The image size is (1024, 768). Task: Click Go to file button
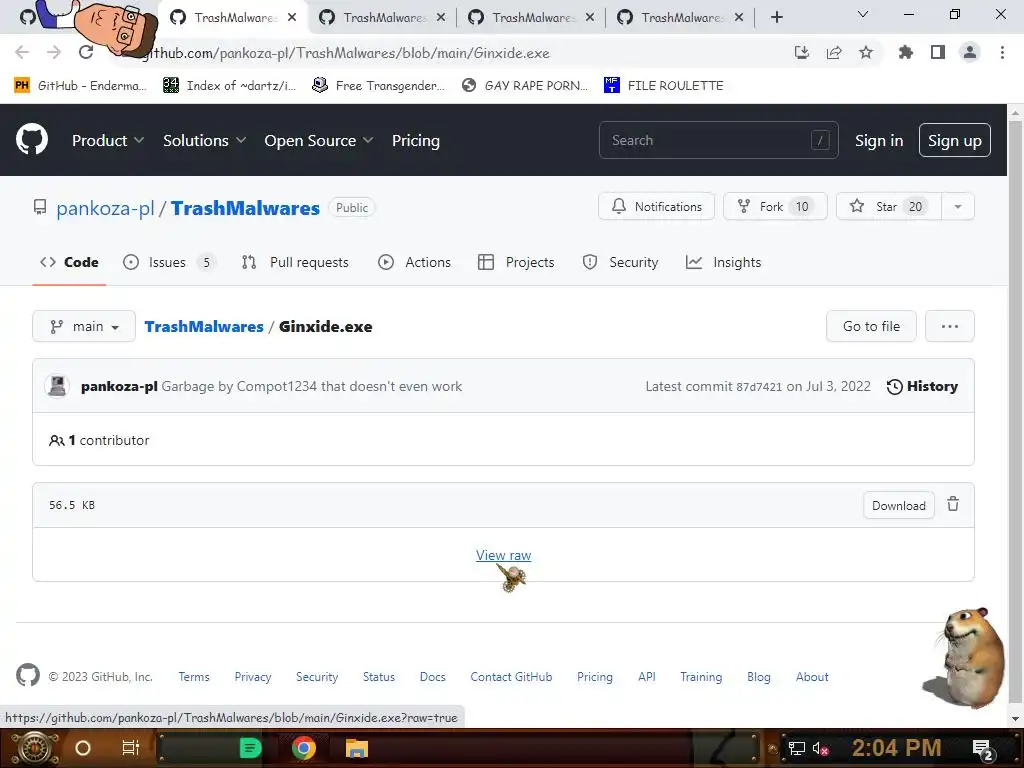coord(871,326)
